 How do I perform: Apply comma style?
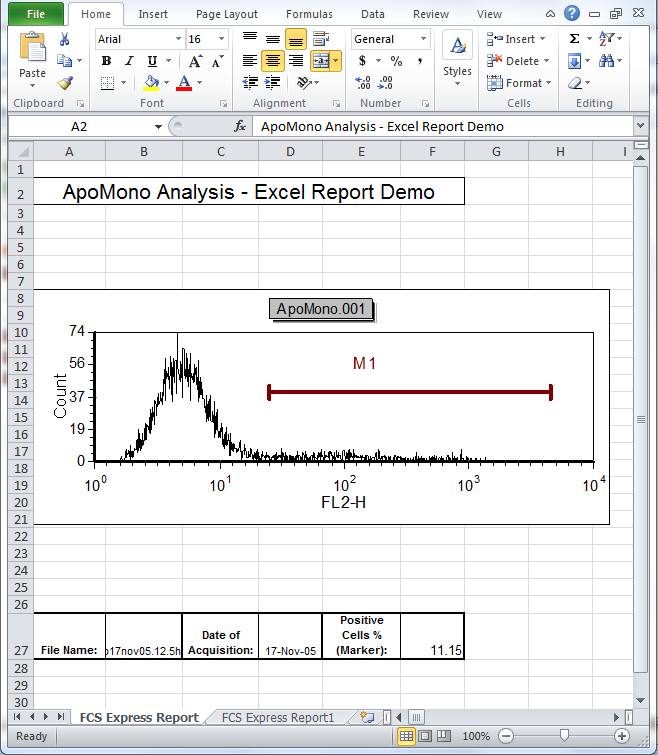click(x=420, y=61)
